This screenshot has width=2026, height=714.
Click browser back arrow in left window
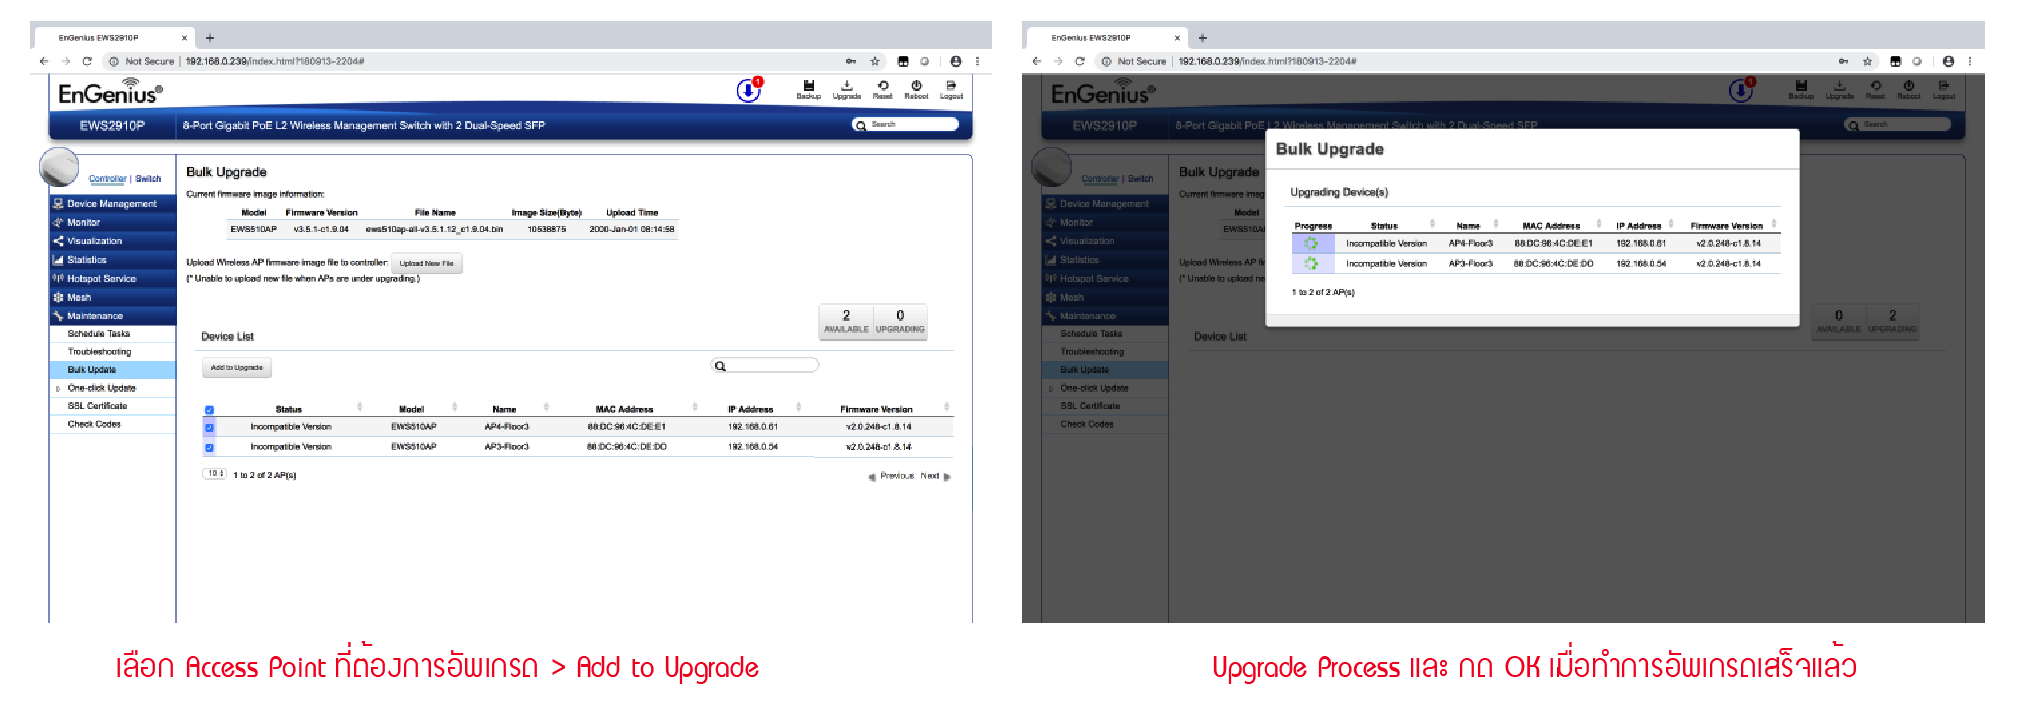pyautogui.click(x=44, y=61)
